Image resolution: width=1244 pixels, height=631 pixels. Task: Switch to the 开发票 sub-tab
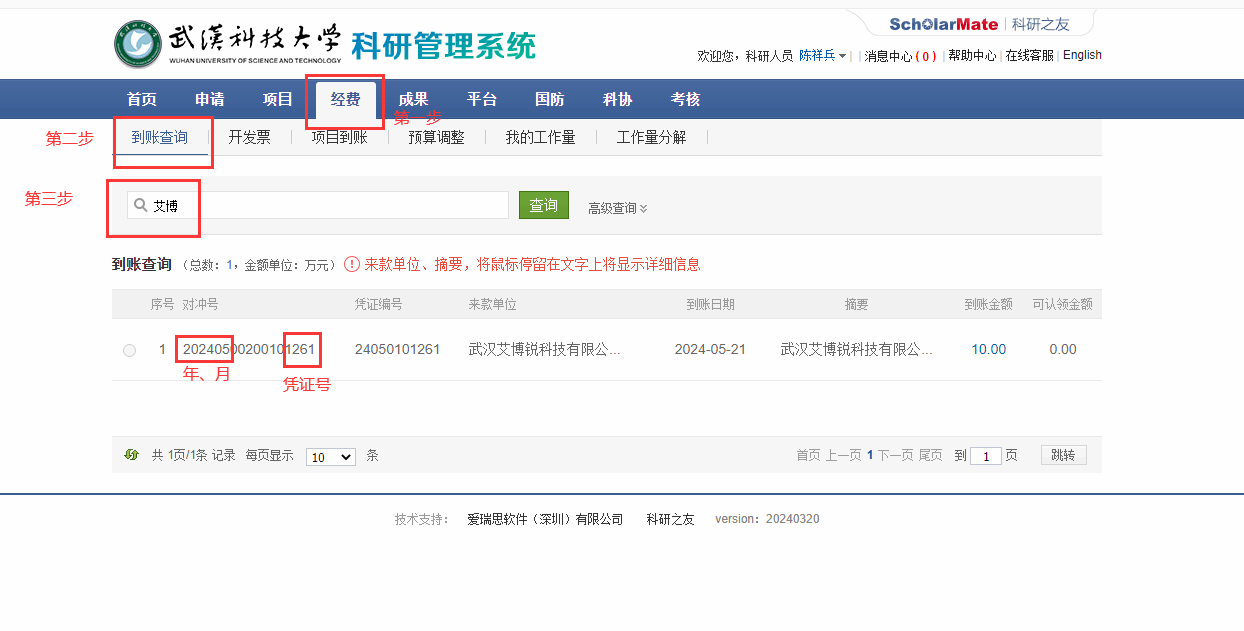[249, 137]
